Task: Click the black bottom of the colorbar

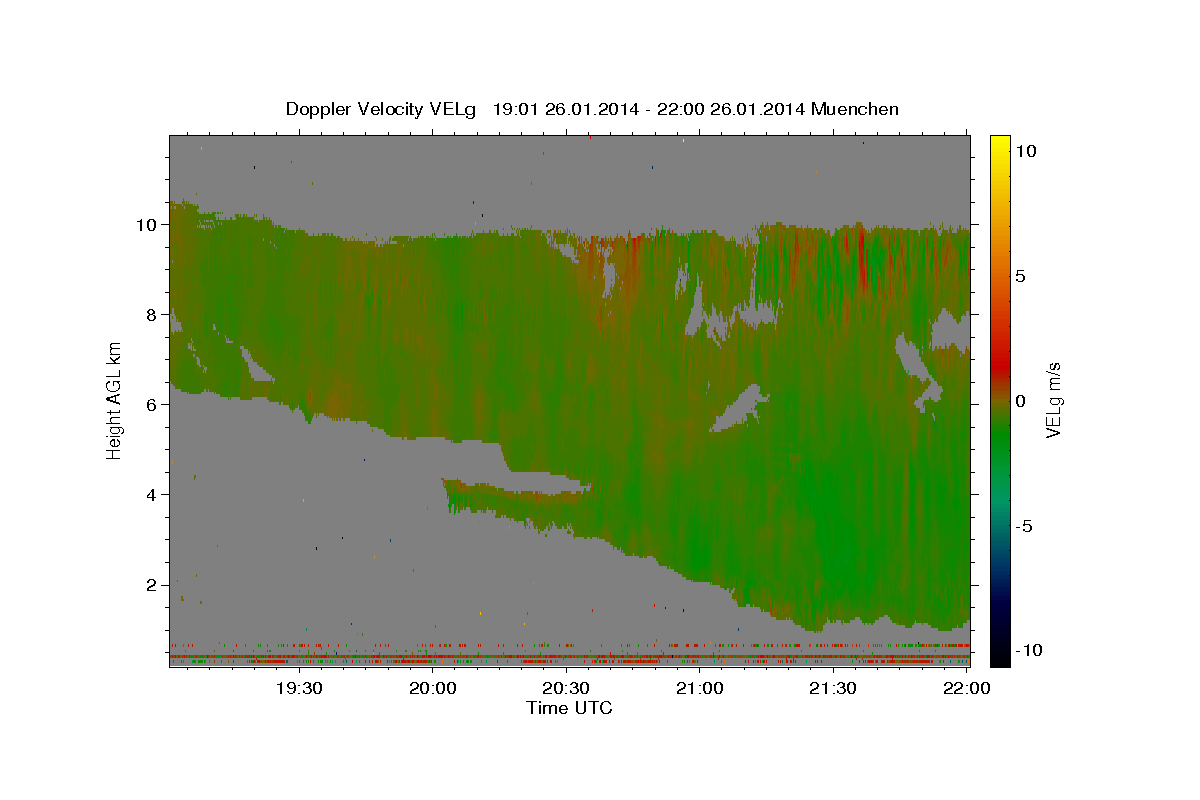Action: 1000,656
